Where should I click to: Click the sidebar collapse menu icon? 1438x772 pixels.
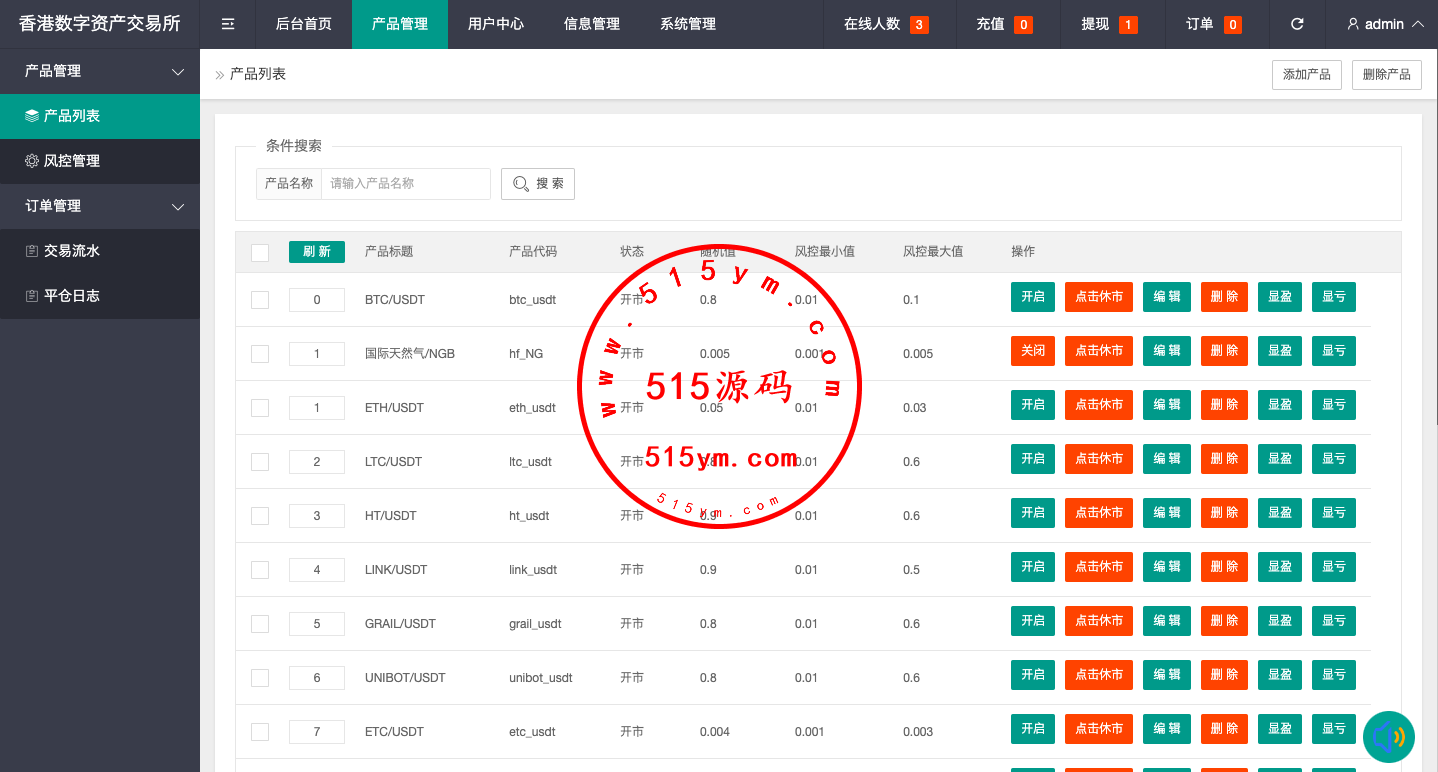[x=228, y=24]
